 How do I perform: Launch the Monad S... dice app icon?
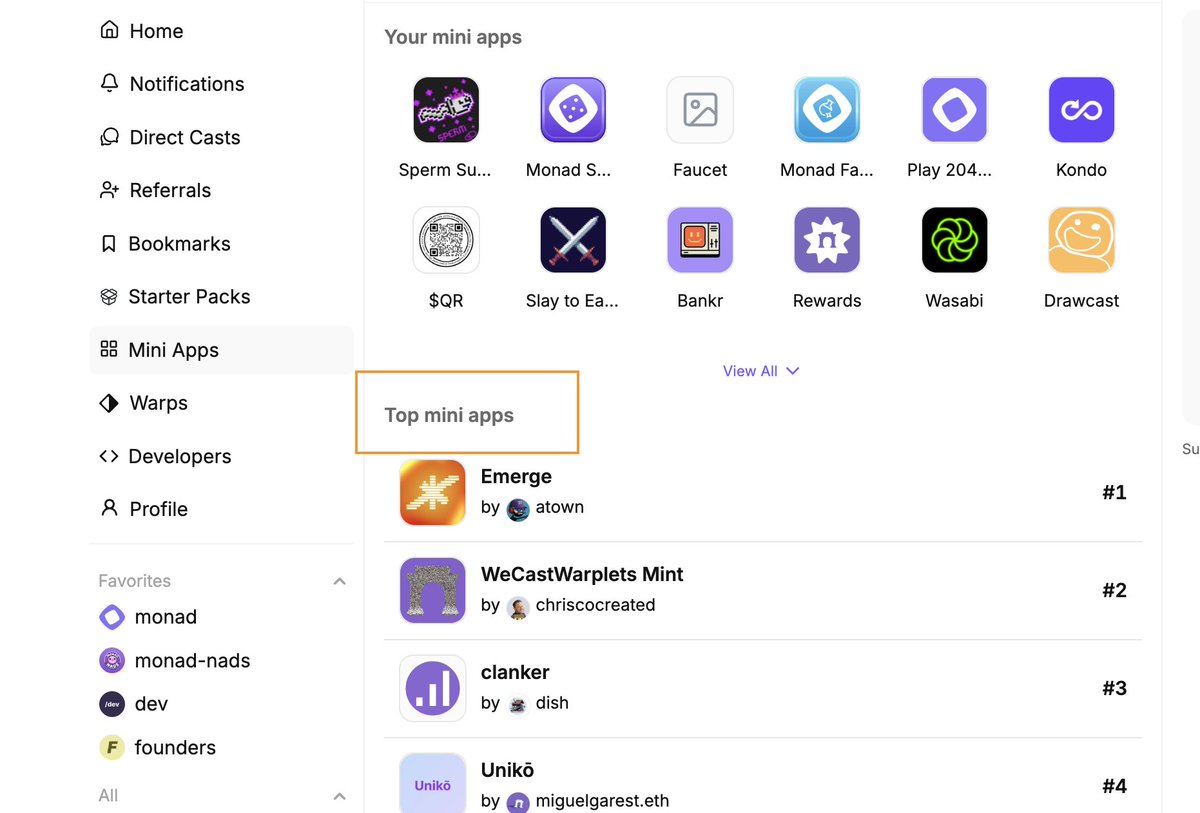[573, 110]
